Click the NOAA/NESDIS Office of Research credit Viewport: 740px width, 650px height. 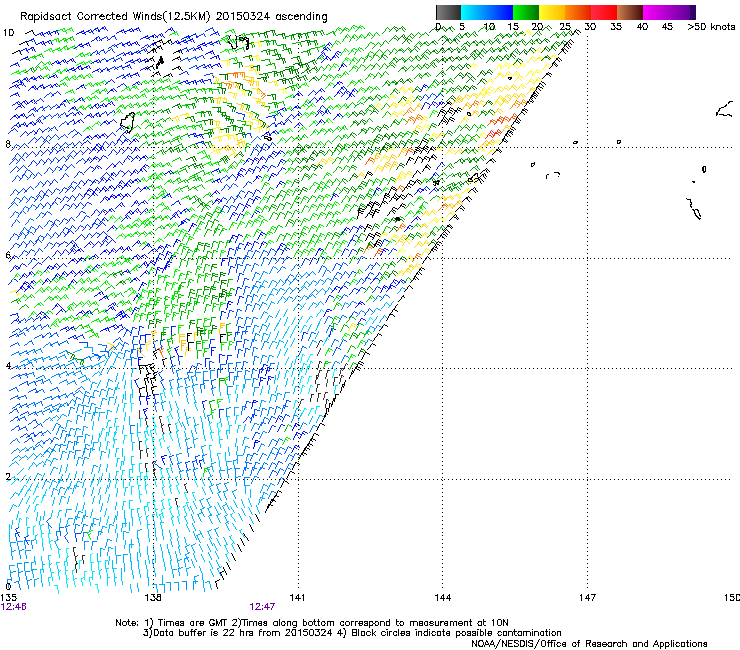click(x=589, y=644)
